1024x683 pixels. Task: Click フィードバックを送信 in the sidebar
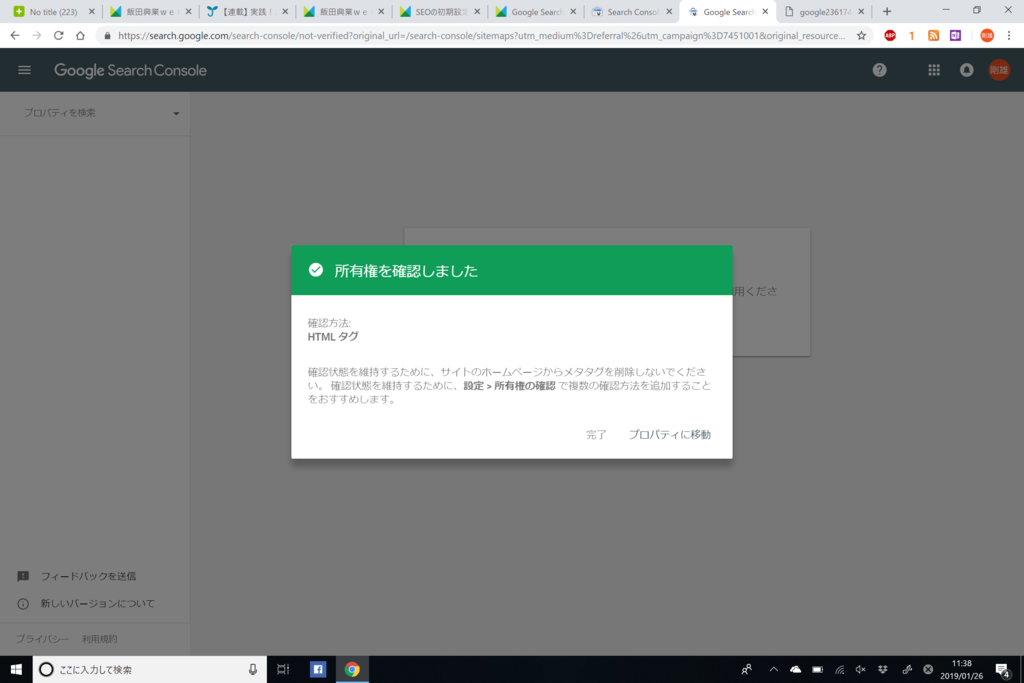88,576
